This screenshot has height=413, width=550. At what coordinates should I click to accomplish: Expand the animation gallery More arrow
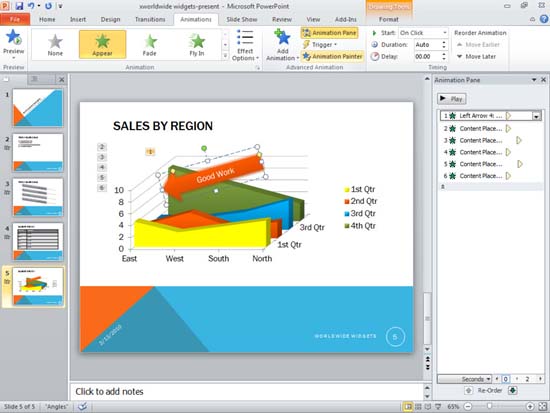[225, 55]
